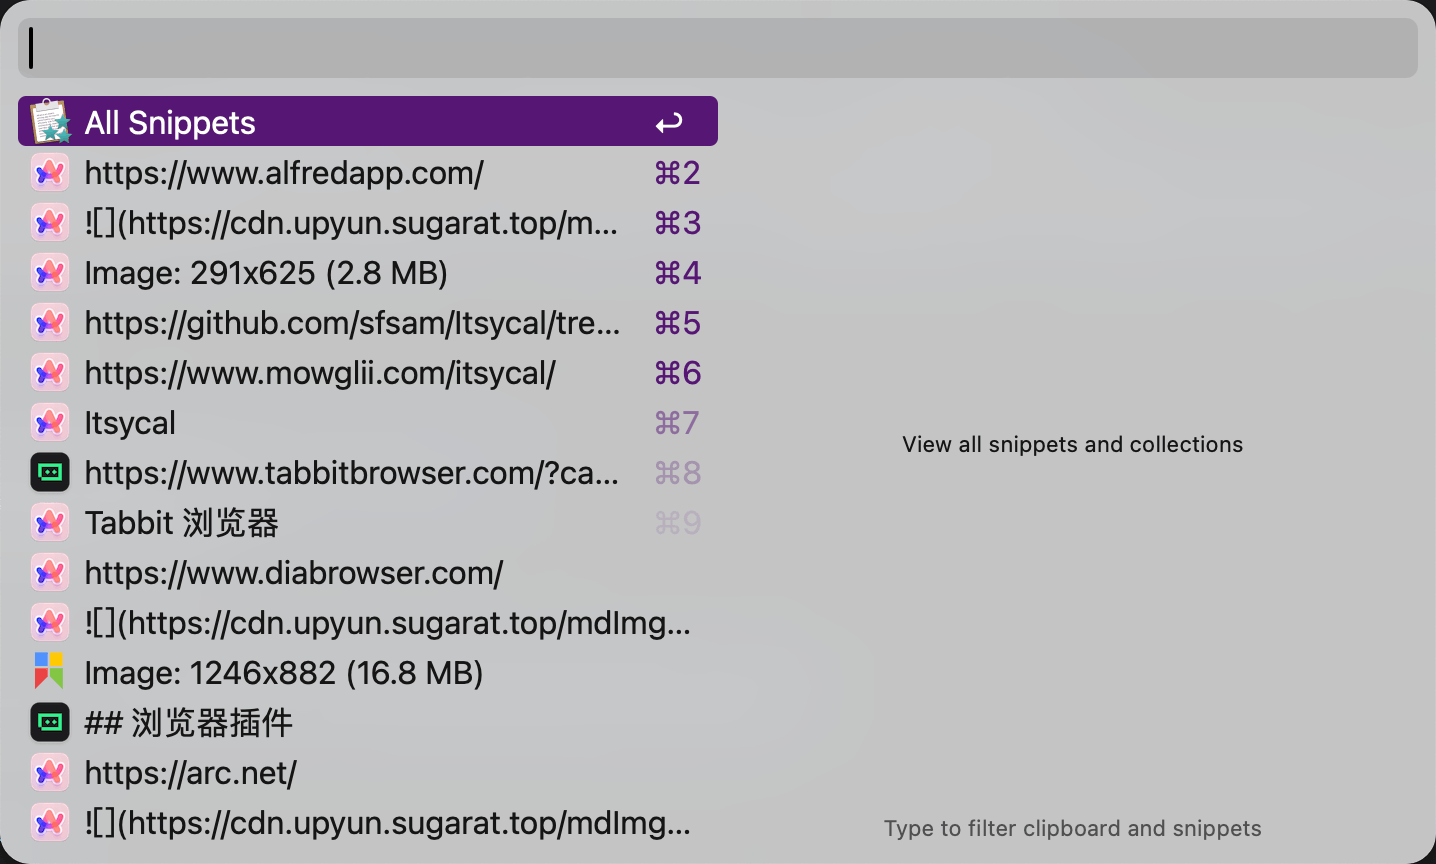
Task: Click the app icon beside the alfredapp.com entry
Action: [50, 173]
